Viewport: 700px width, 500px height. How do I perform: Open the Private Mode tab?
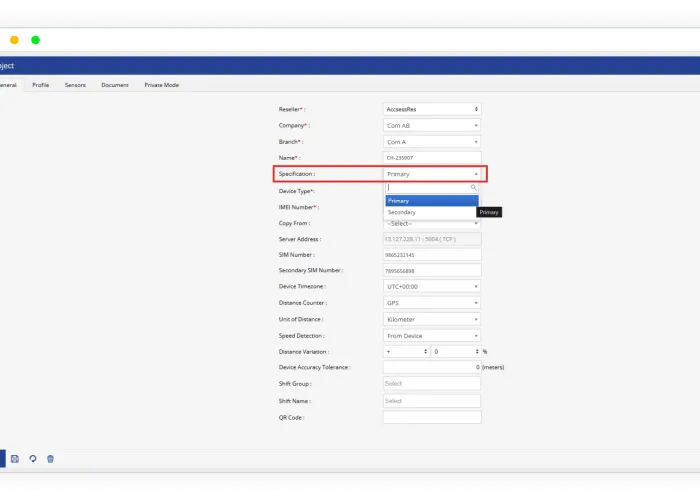(161, 85)
